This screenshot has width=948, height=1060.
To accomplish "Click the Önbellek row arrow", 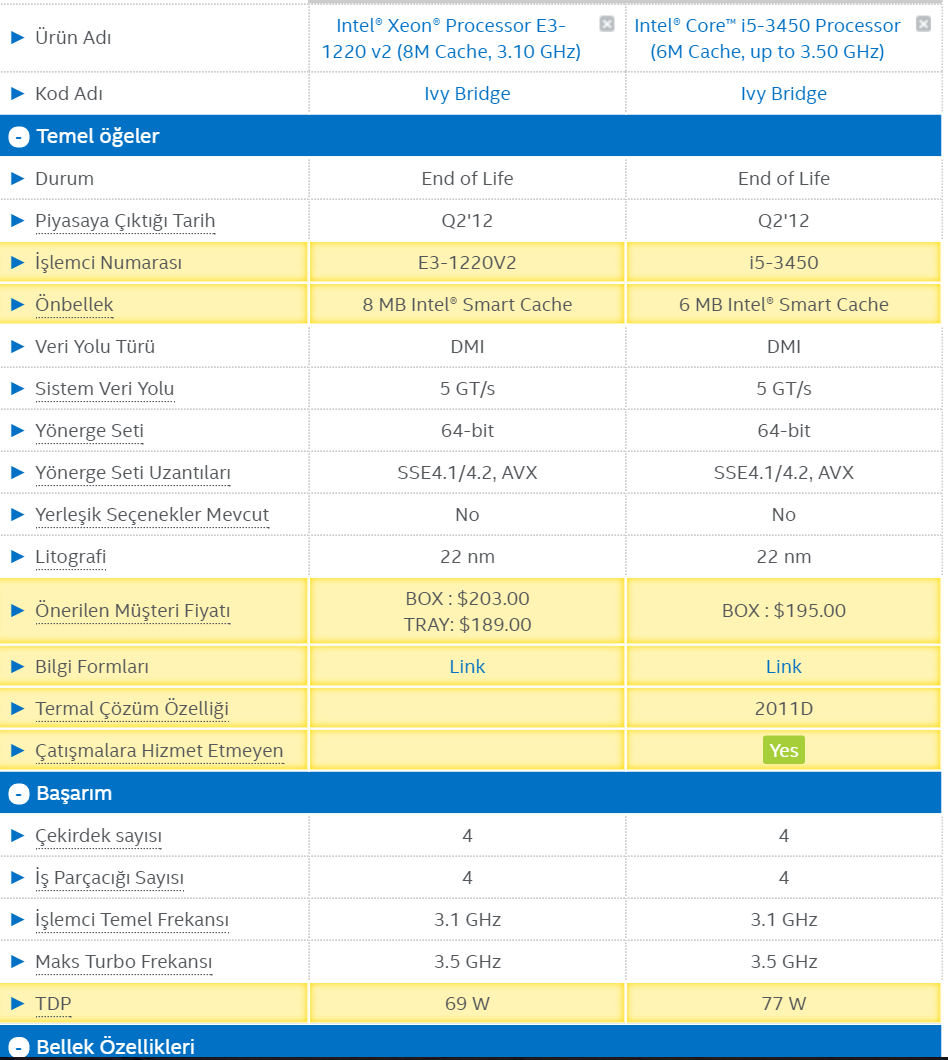I will [18, 304].
